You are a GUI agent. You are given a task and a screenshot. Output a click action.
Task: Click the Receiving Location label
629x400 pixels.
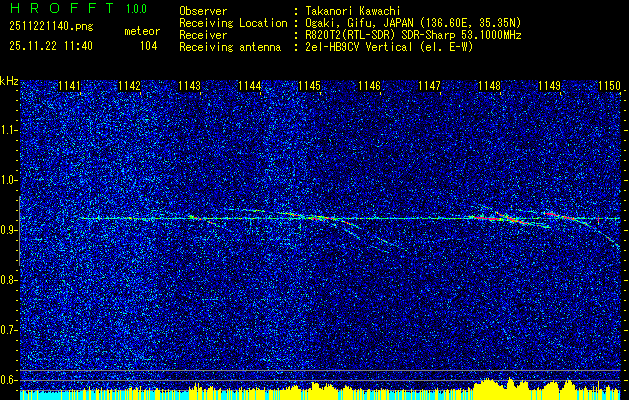click(233, 24)
